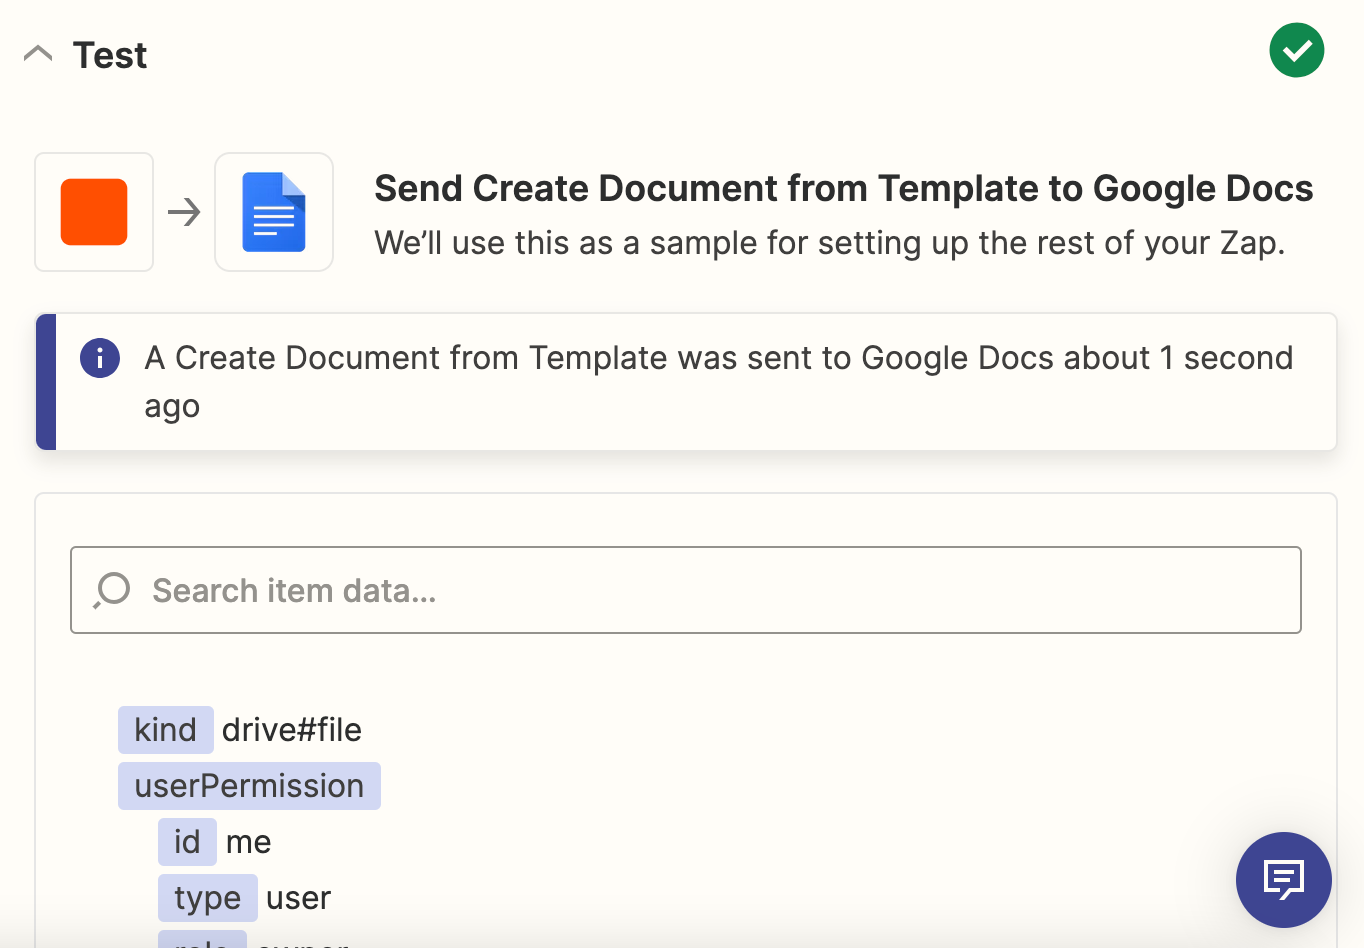Viewport: 1364px width, 948px height.
Task: Select the userPermission field label
Action: coord(249,786)
